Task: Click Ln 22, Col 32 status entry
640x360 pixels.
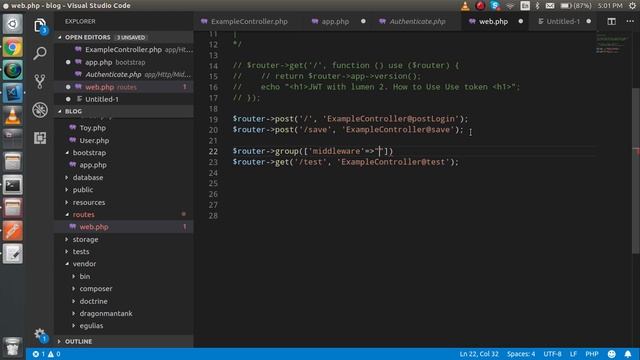Action: [x=479, y=354]
